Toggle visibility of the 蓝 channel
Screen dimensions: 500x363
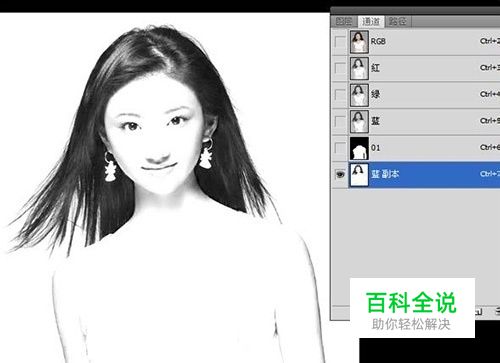point(340,121)
